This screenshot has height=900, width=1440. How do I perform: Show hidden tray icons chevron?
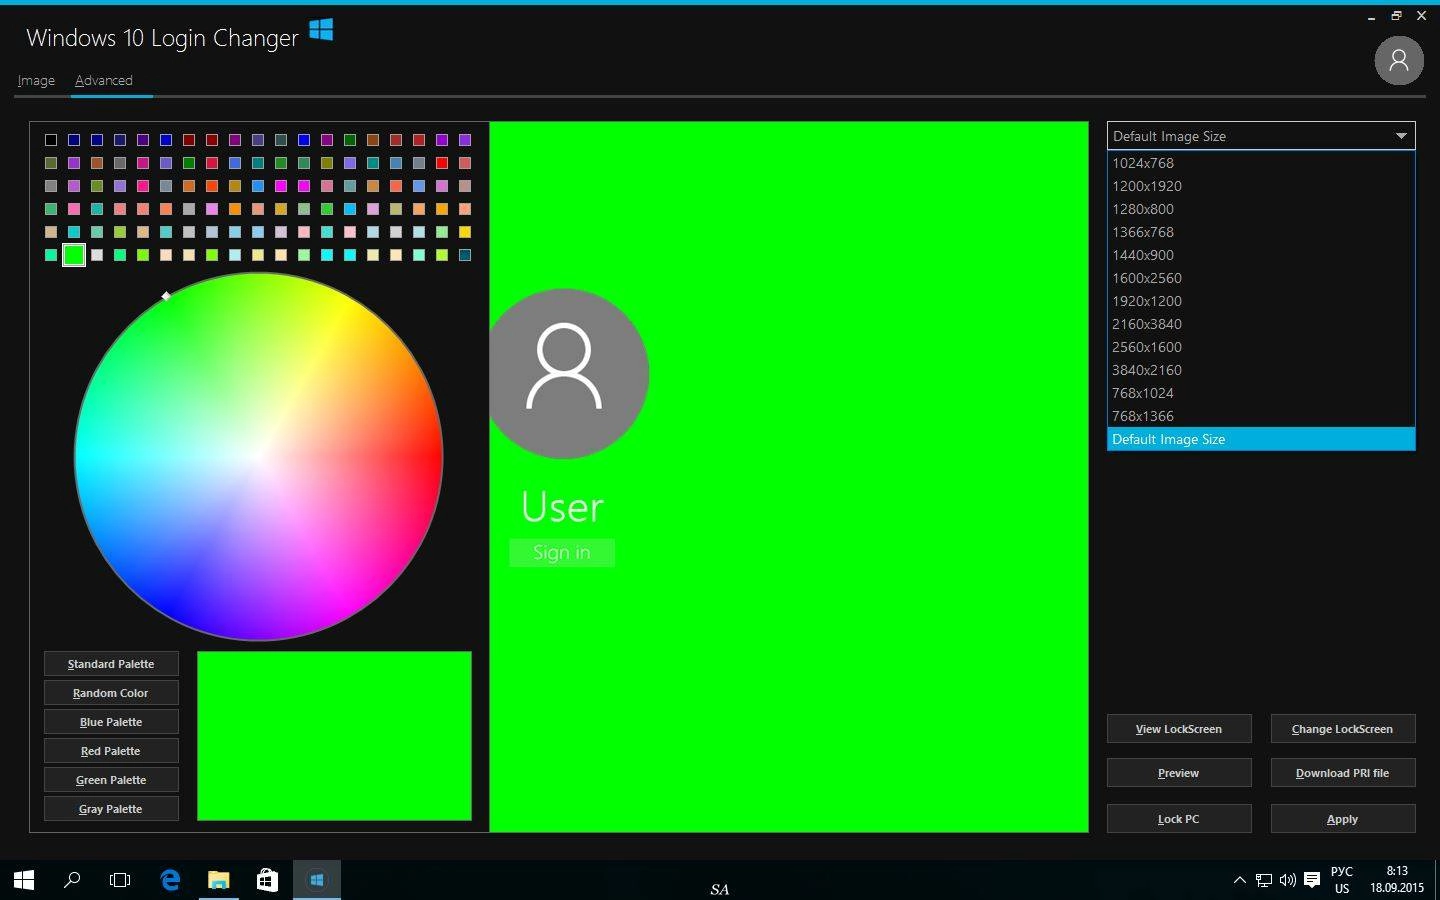tap(1240, 880)
